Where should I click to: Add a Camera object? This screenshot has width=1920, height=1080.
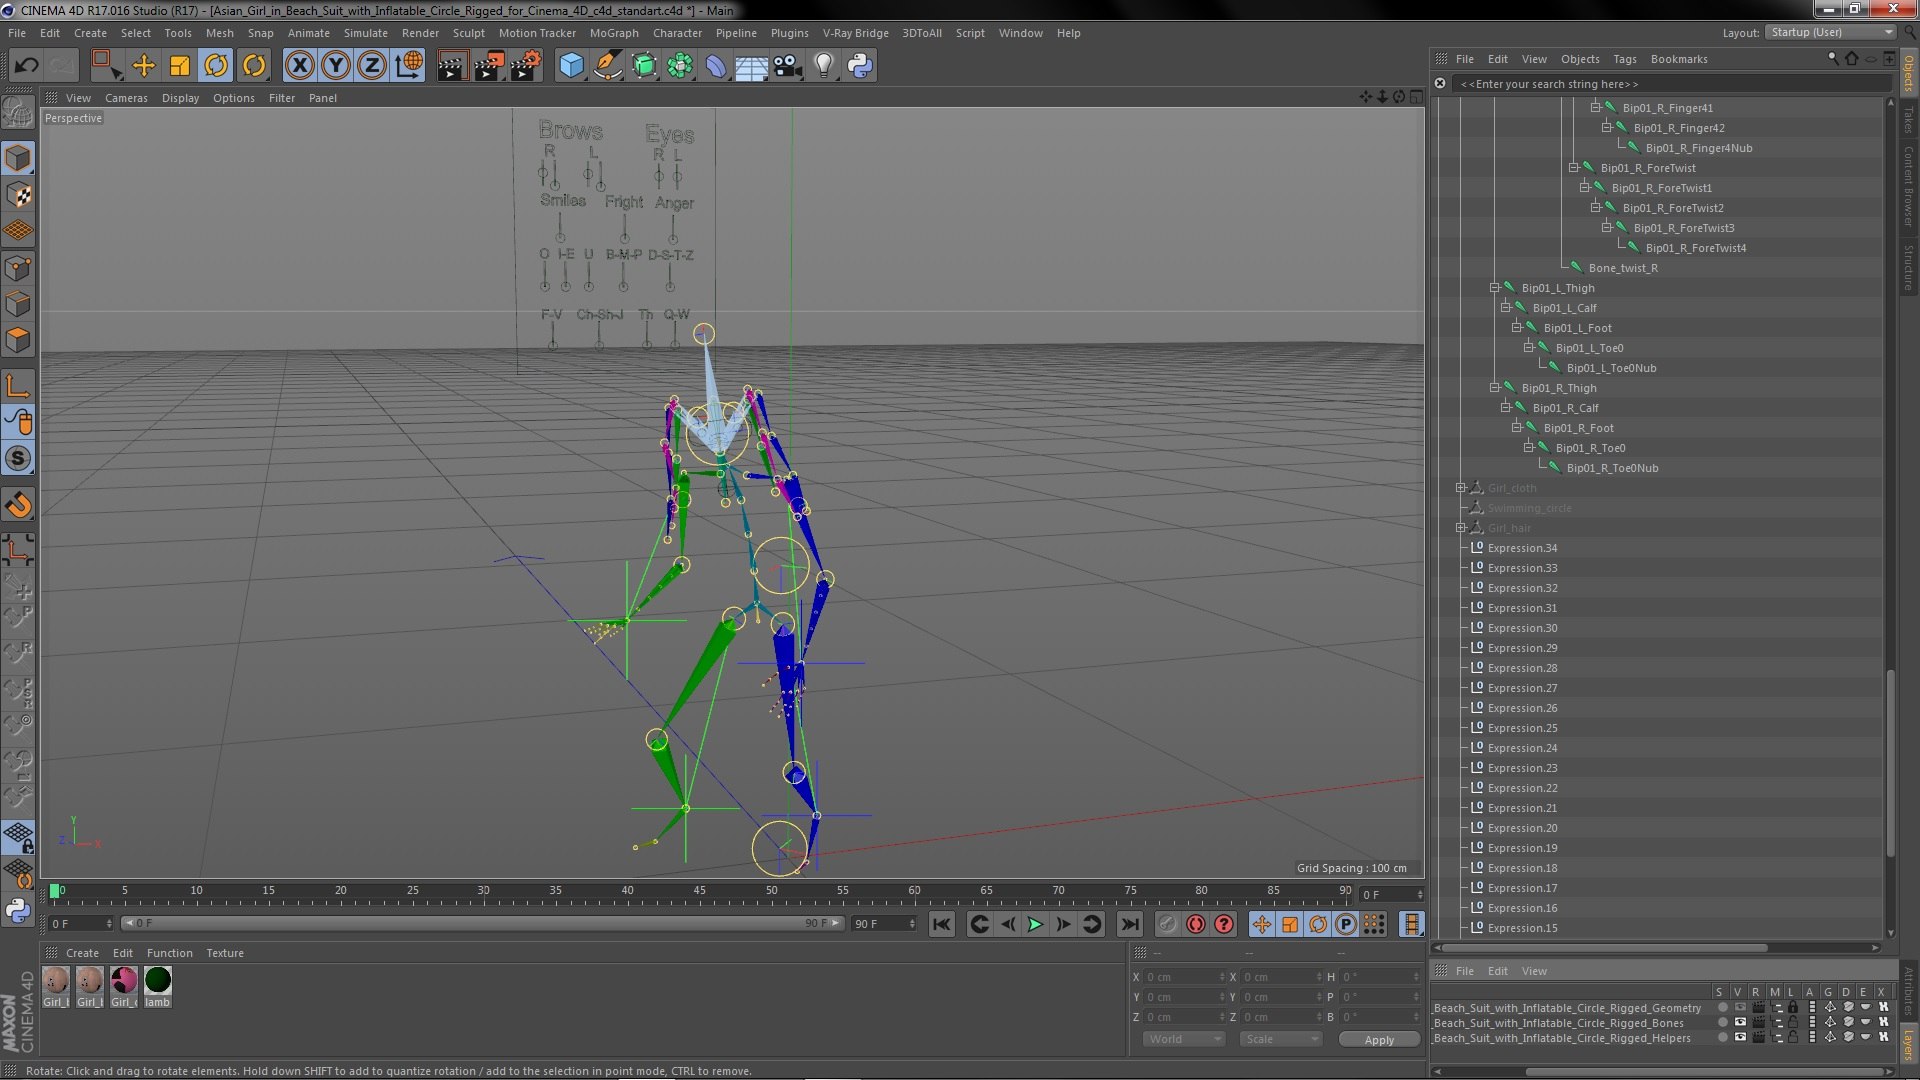(788, 66)
